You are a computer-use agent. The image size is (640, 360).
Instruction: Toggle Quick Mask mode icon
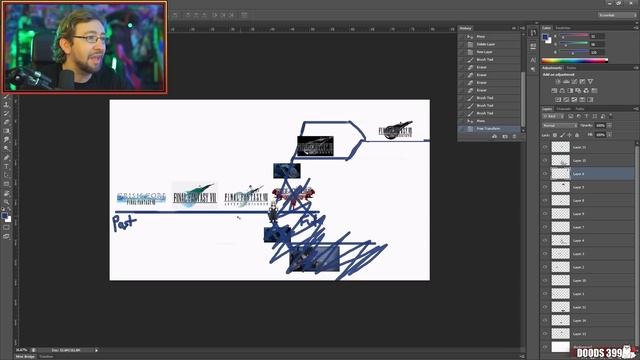coord(6,228)
